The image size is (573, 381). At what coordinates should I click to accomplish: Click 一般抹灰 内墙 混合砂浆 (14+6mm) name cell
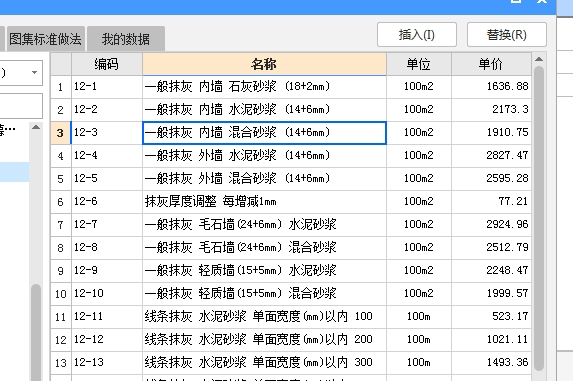point(264,133)
